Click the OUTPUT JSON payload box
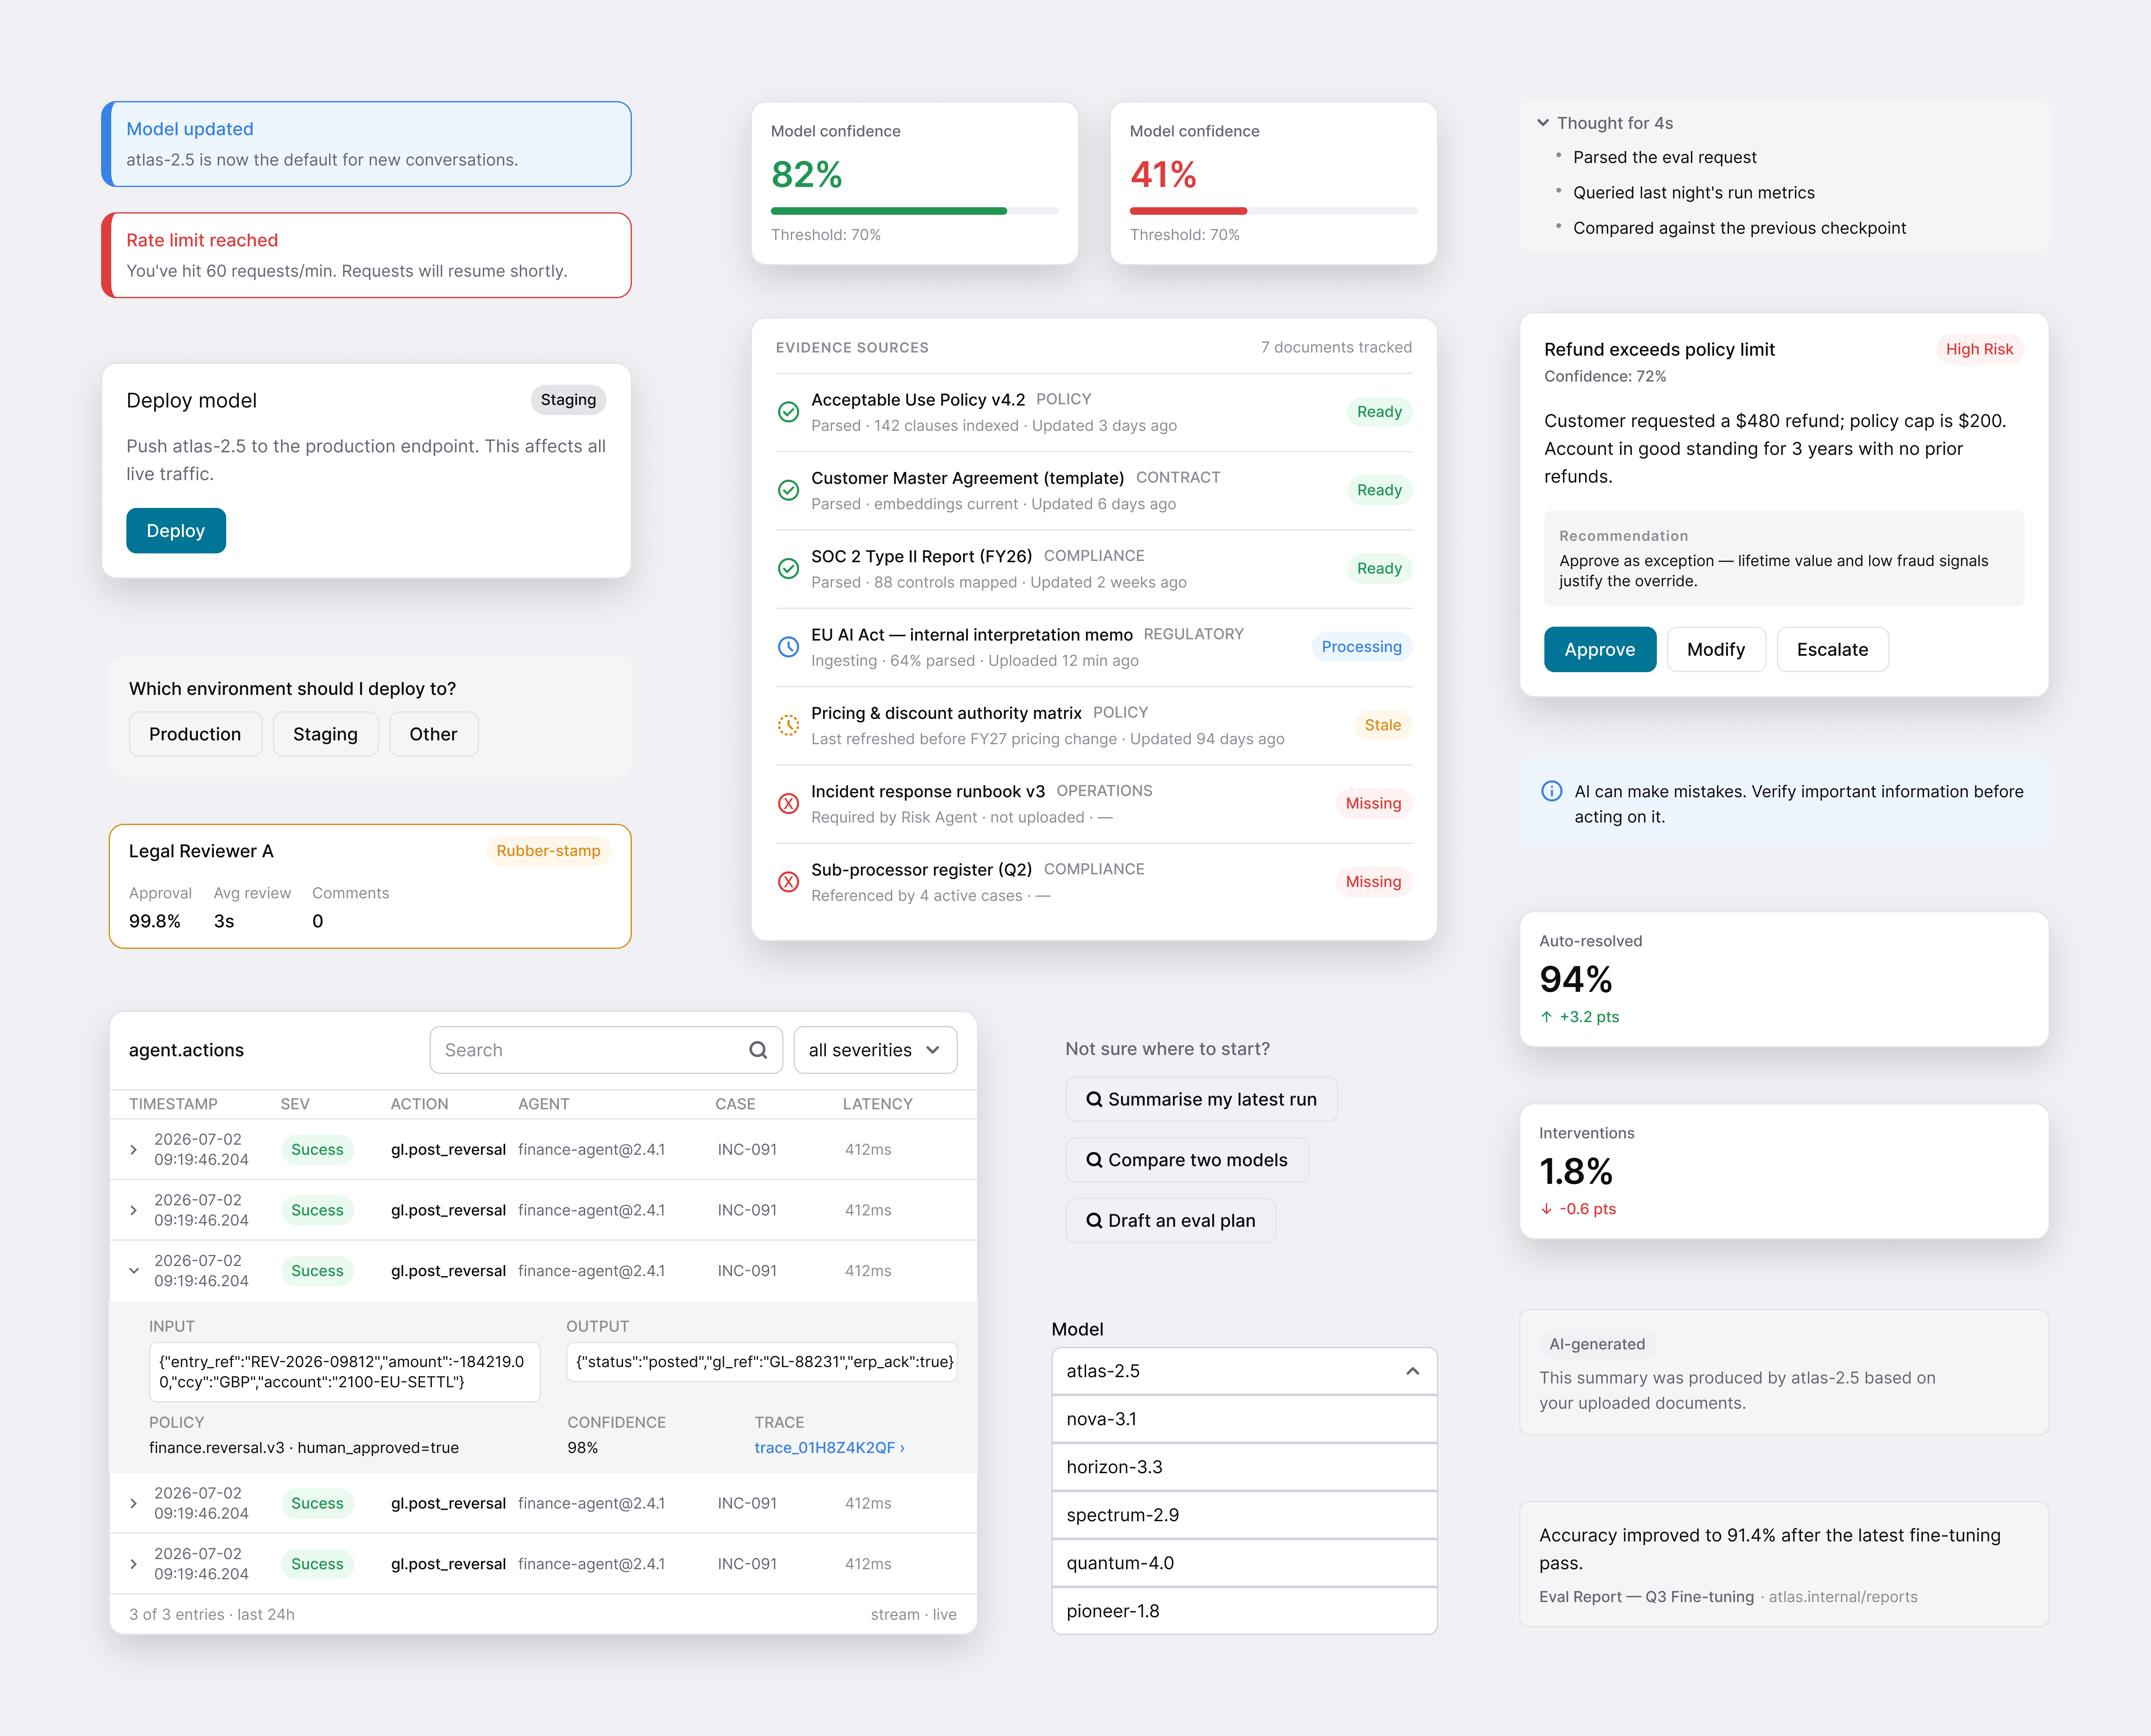The height and width of the screenshot is (1736, 2151). 762,1362
